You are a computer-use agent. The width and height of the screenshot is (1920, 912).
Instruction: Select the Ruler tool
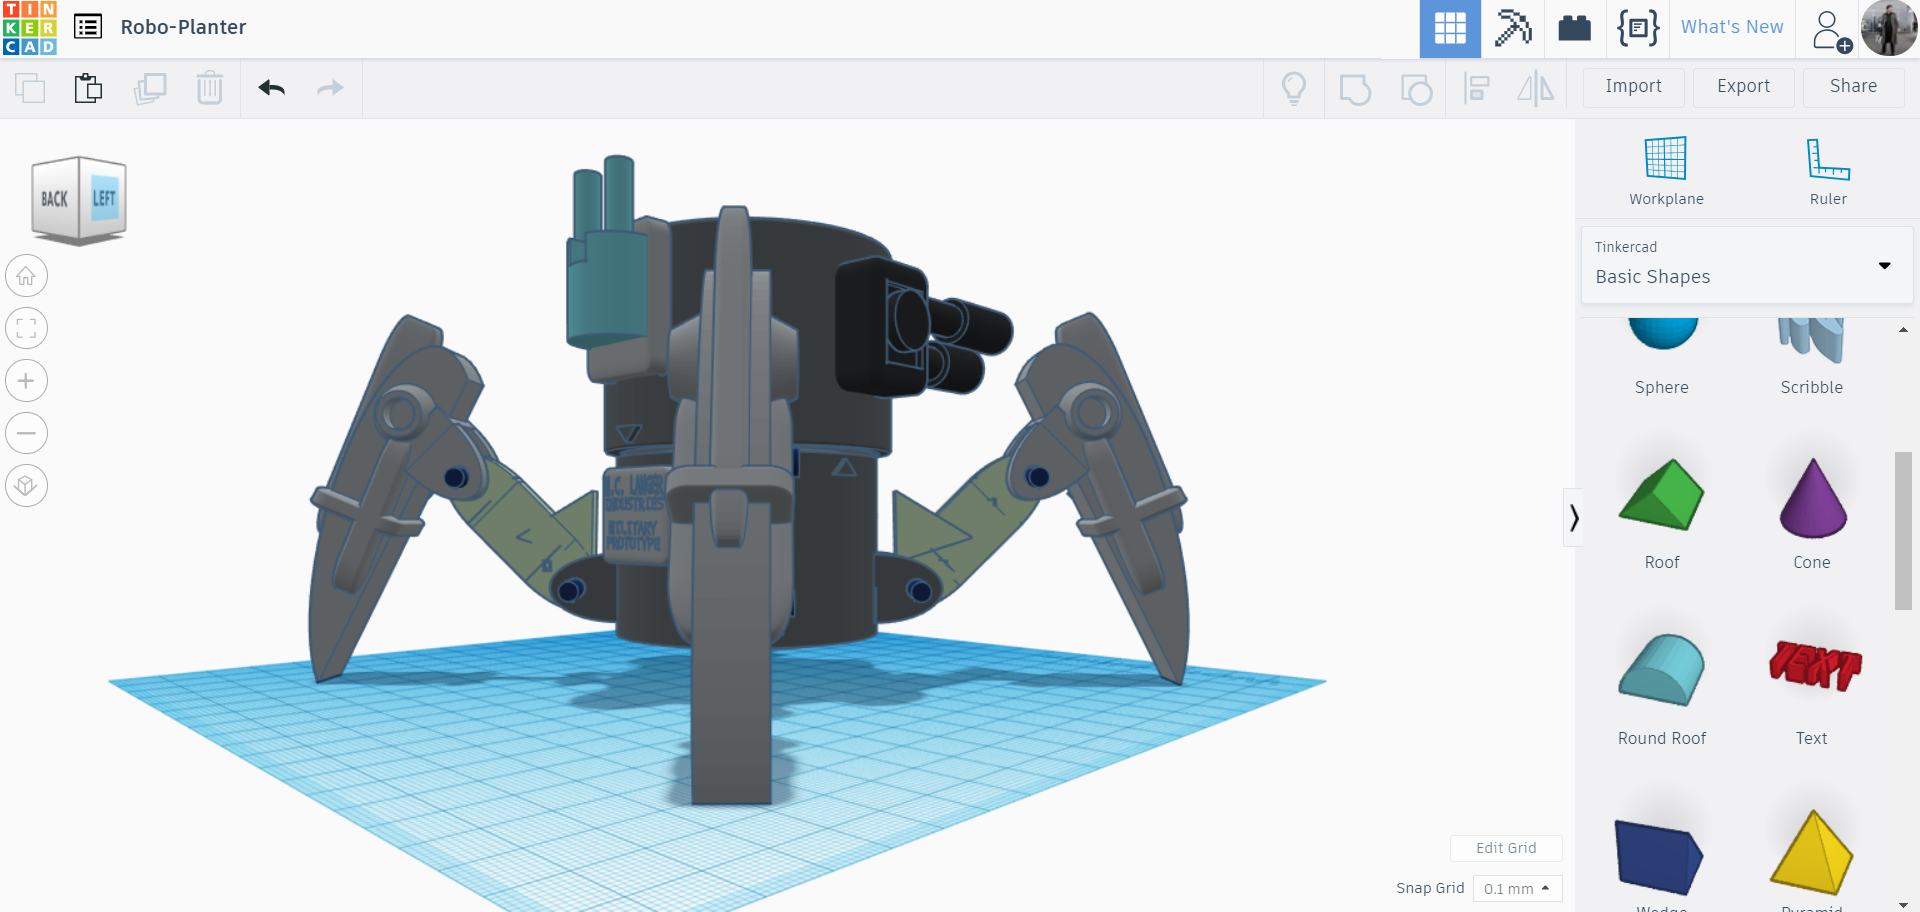click(x=1828, y=171)
